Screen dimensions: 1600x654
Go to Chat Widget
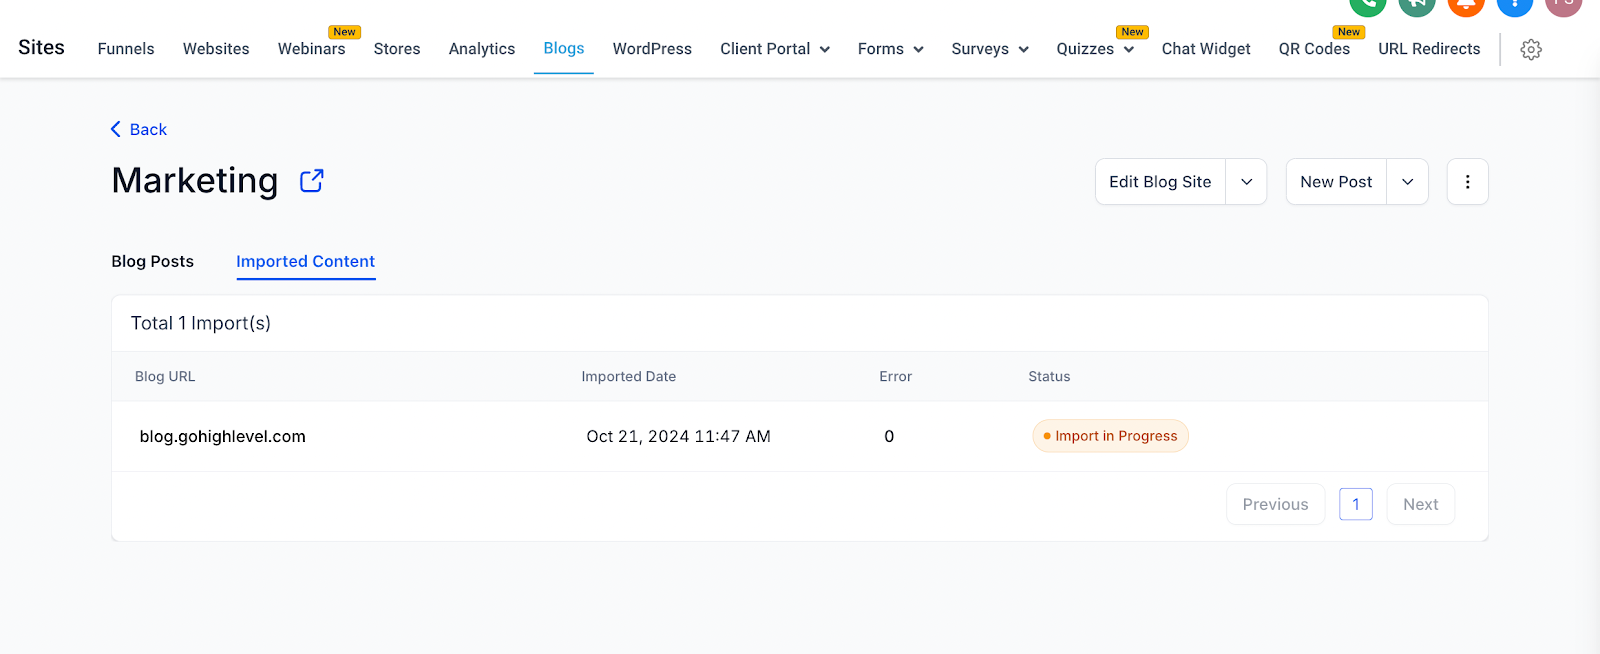(1206, 49)
